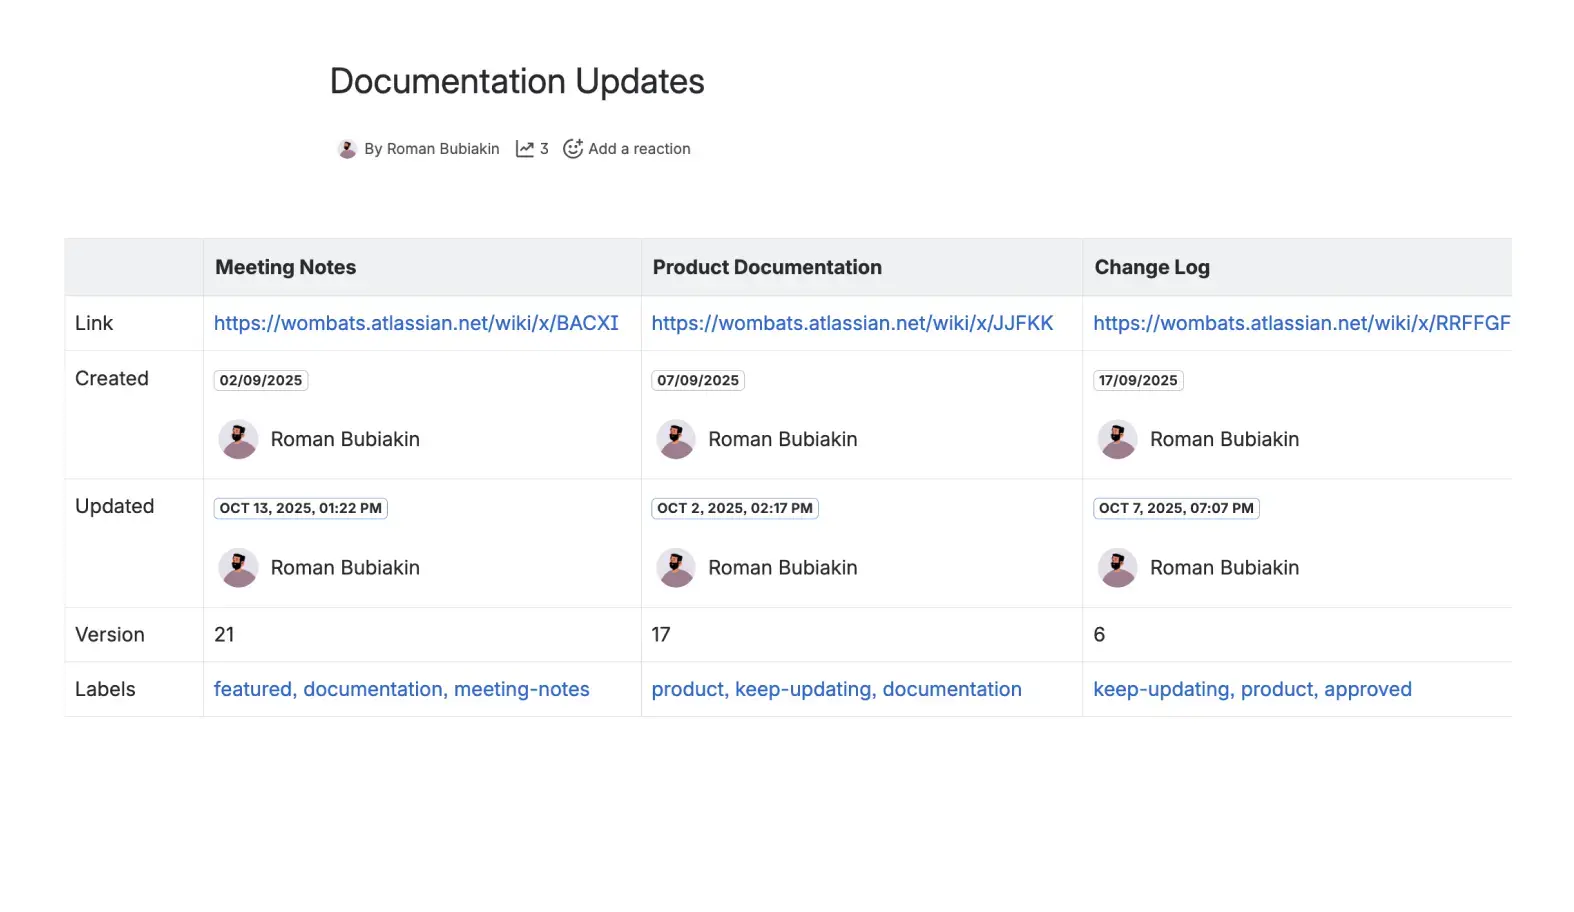Click the Updated row header cell
The image size is (1574, 912).
point(134,543)
